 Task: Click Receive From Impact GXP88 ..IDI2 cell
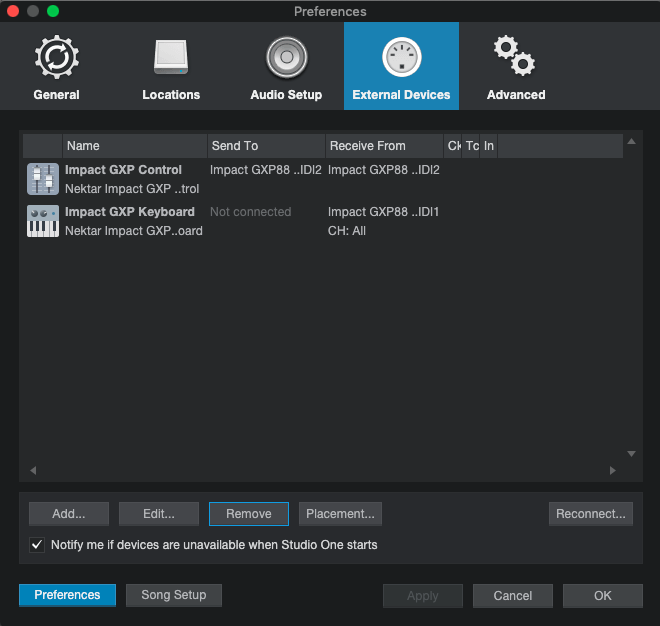(x=383, y=170)
